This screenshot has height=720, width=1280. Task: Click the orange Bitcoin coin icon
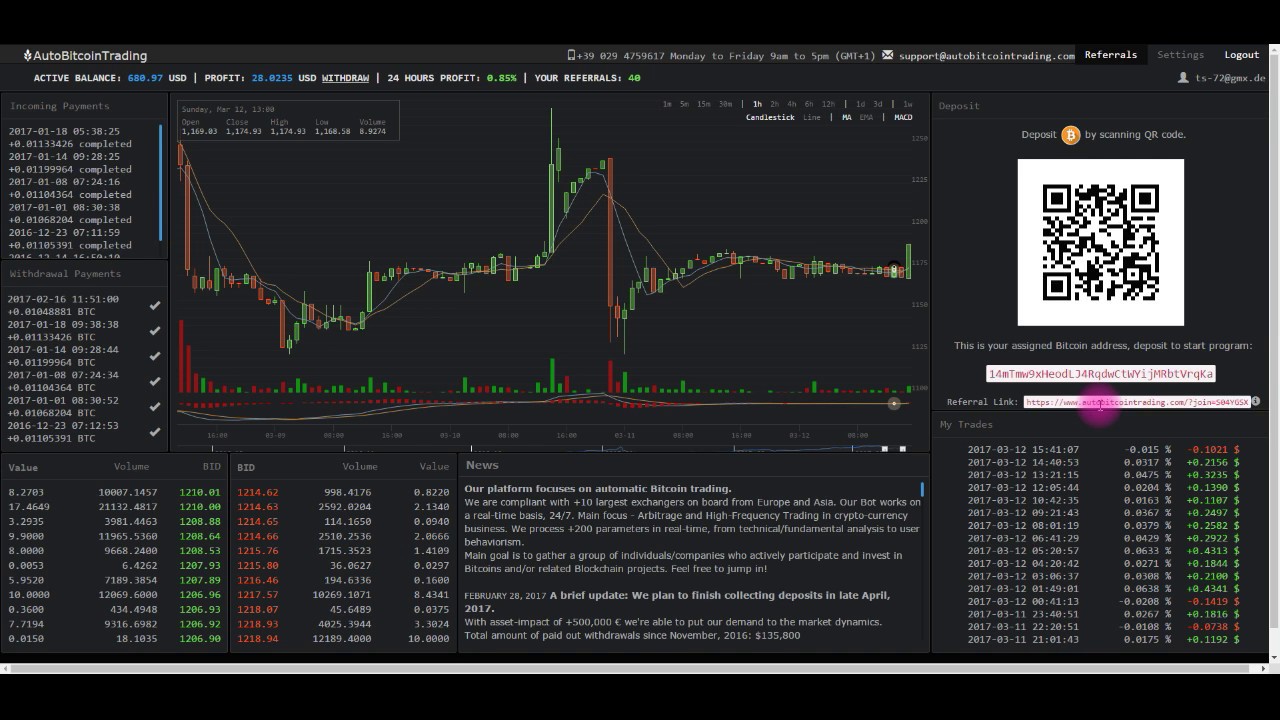point(1071,135)
